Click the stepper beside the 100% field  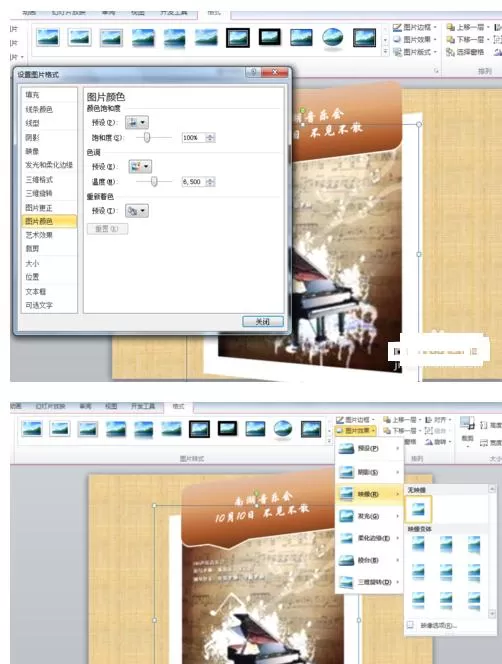click(211, 138)
